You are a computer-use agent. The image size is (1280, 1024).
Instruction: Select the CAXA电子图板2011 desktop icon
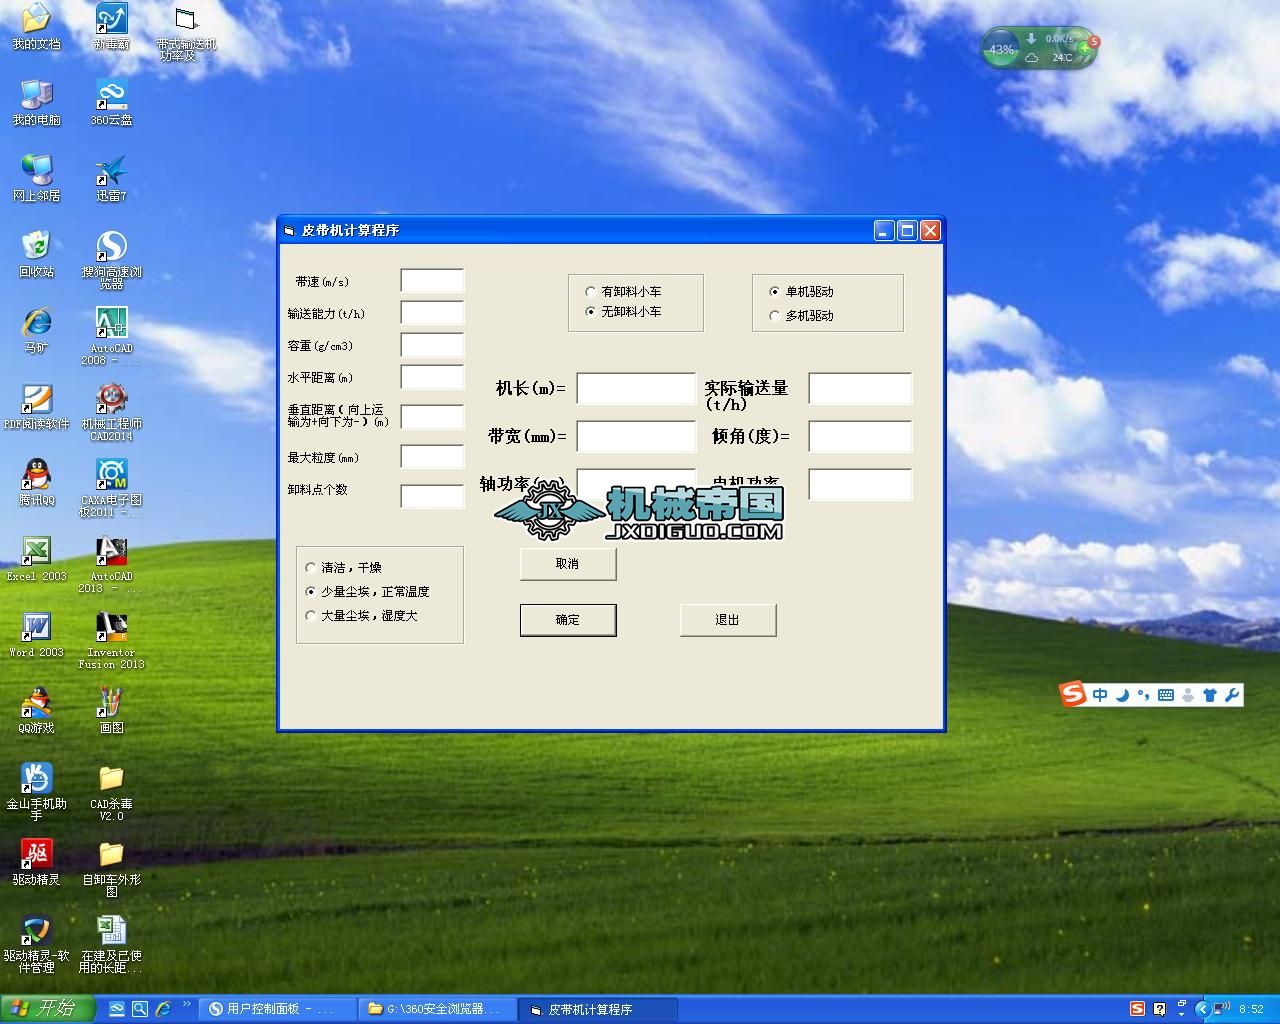112,489
